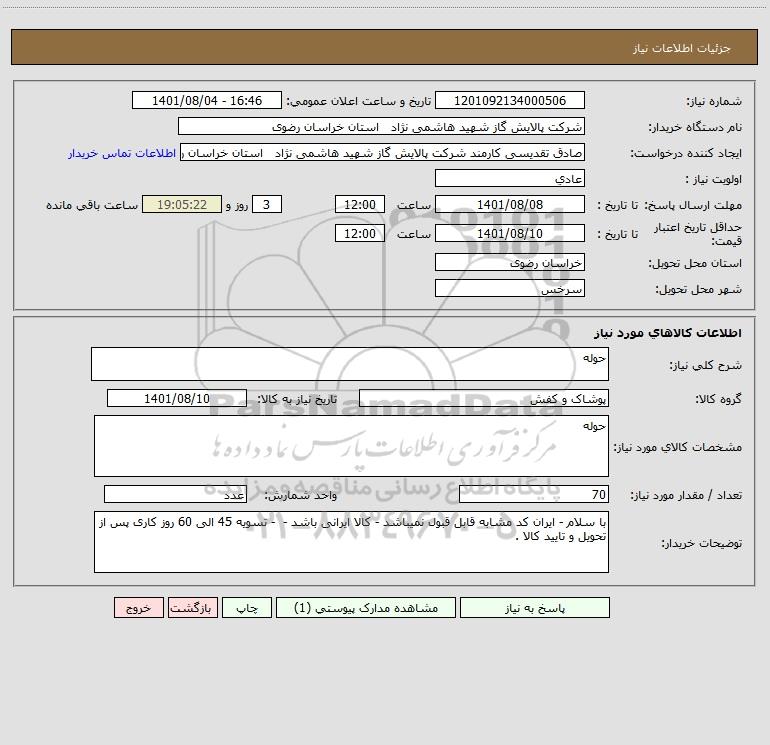The image size is (770, 745).
Task: Select the remaining time countdown field
Action: 182,204
